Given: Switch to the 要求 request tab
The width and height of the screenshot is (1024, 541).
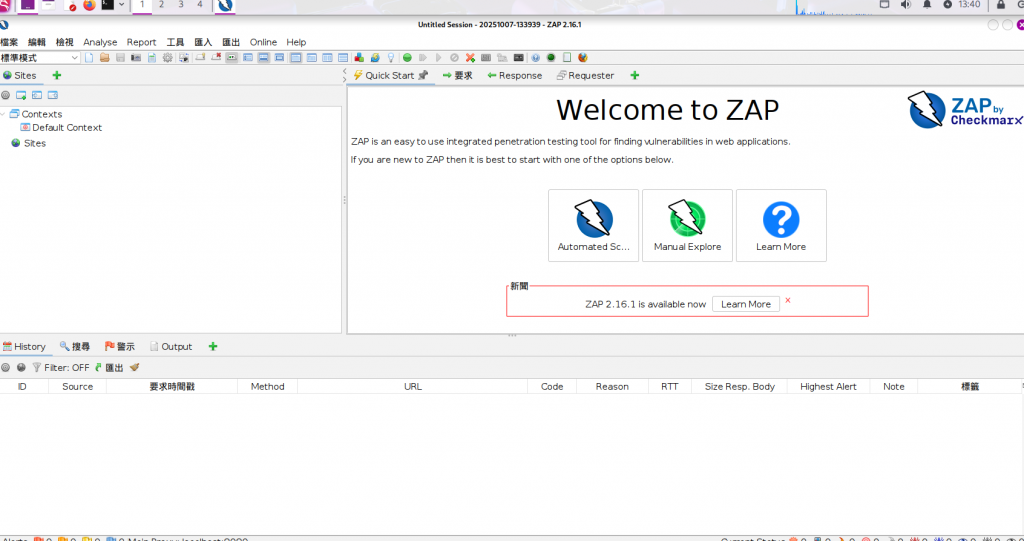Looking at the screenshot, I should point(458,75).
